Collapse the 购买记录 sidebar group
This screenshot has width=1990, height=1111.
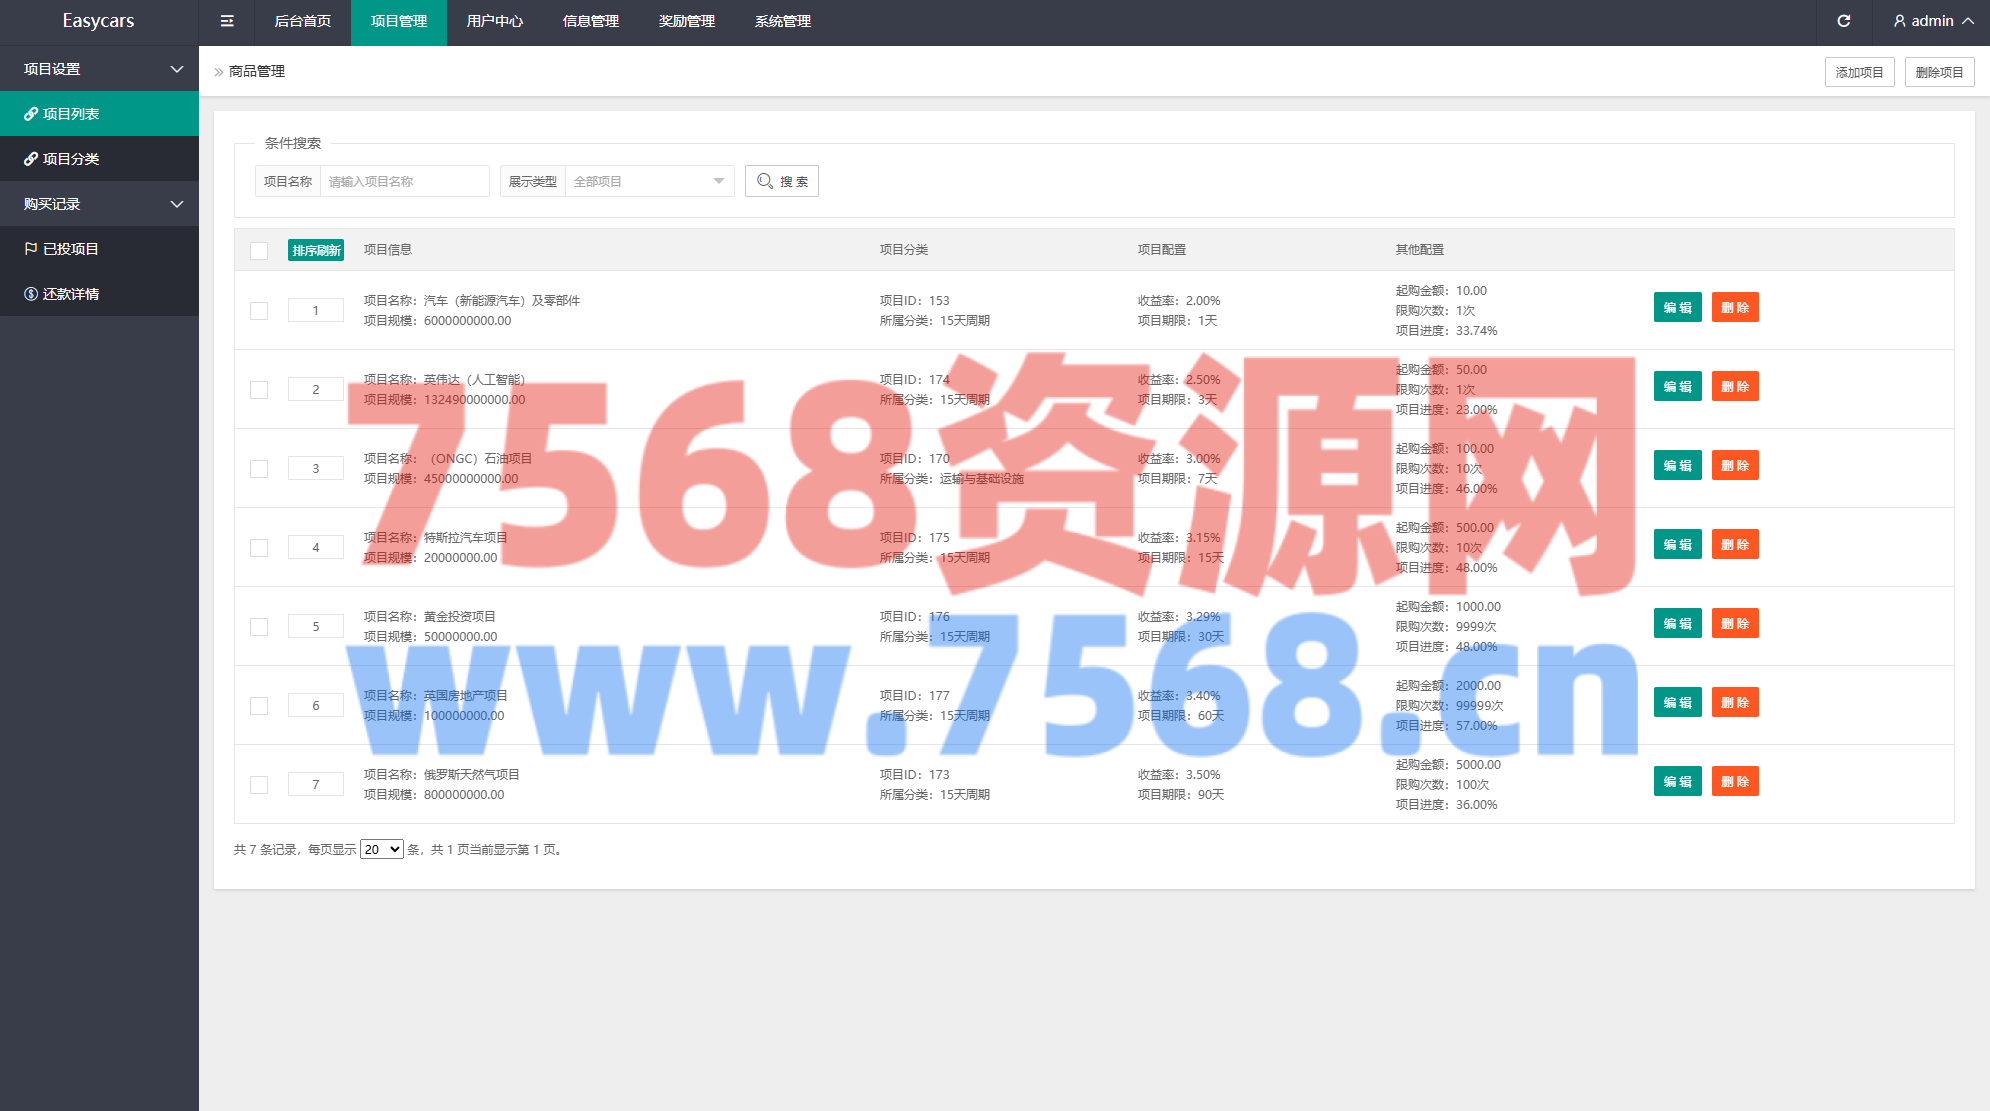[x=177, y=204]
